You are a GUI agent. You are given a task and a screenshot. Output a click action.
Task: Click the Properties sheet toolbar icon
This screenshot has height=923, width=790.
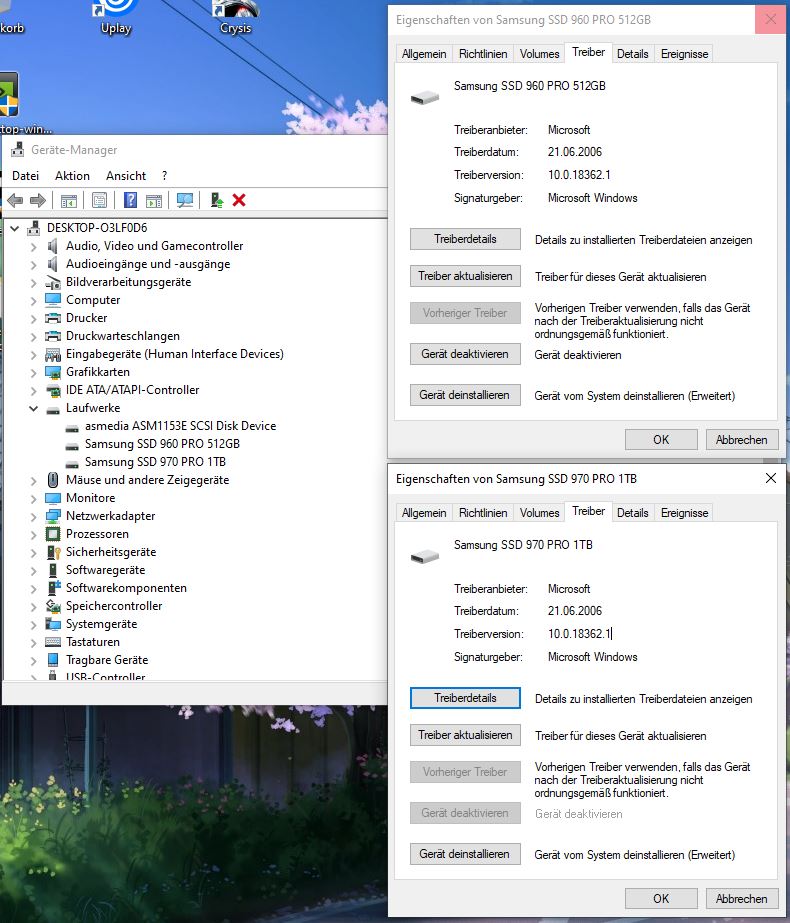[99, 201]
